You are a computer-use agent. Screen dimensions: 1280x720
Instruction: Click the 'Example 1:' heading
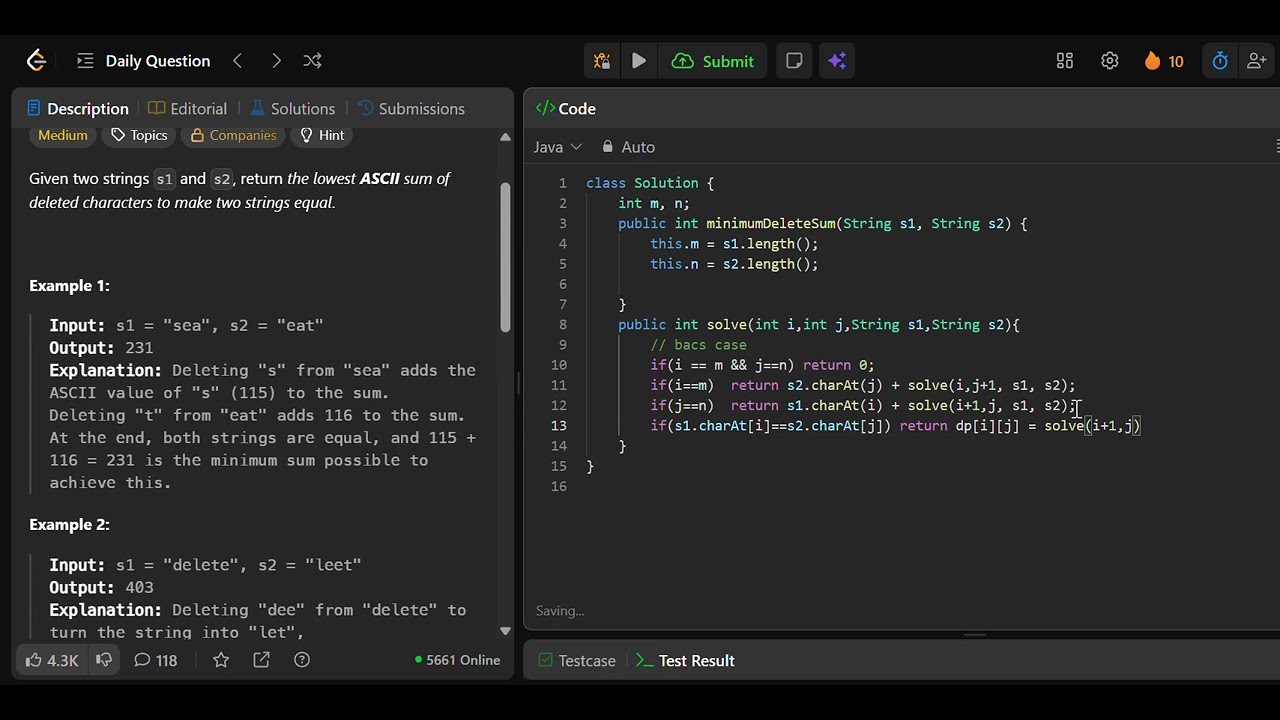click(x=69, y=286)
